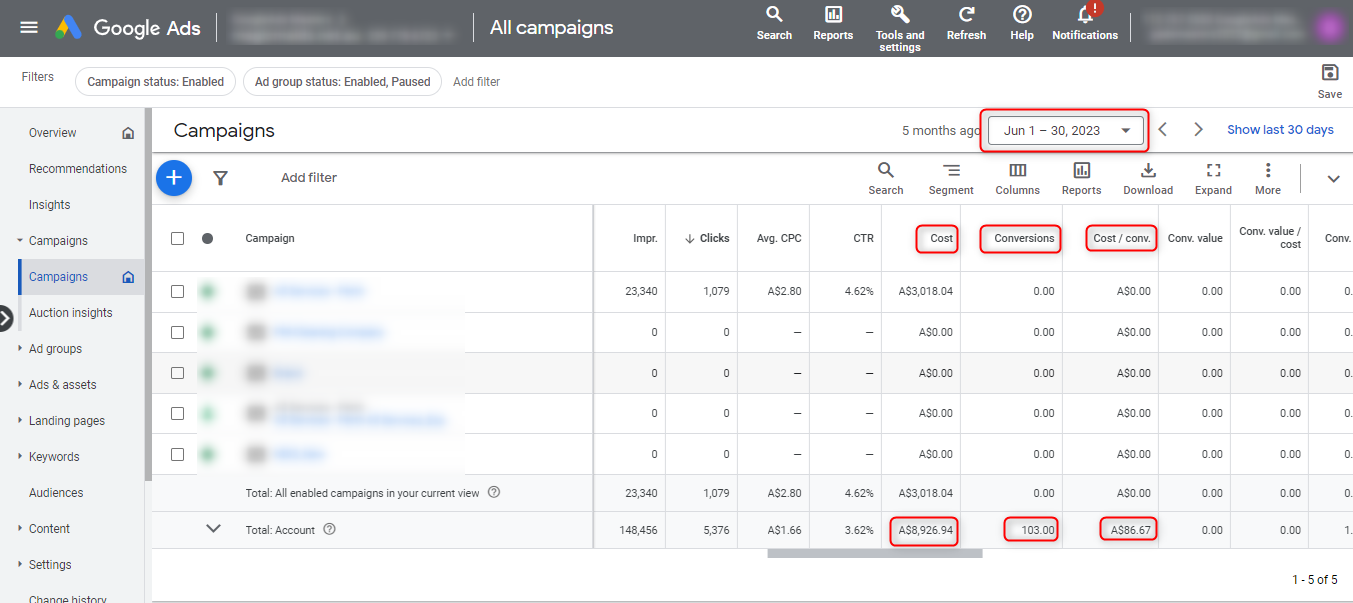Click the table filter funnel icon
This screenshot has height=603, width=1353.
221,178
